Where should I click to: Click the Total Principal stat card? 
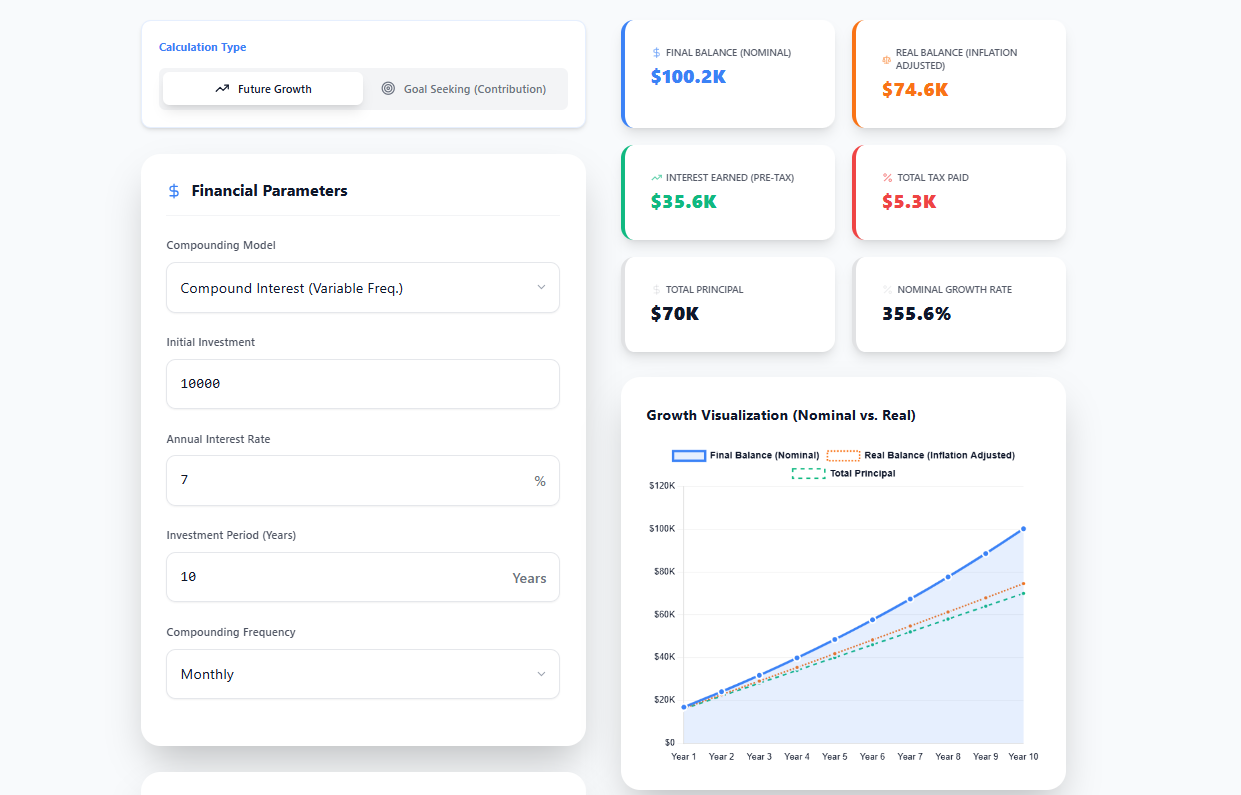point(729,304)
